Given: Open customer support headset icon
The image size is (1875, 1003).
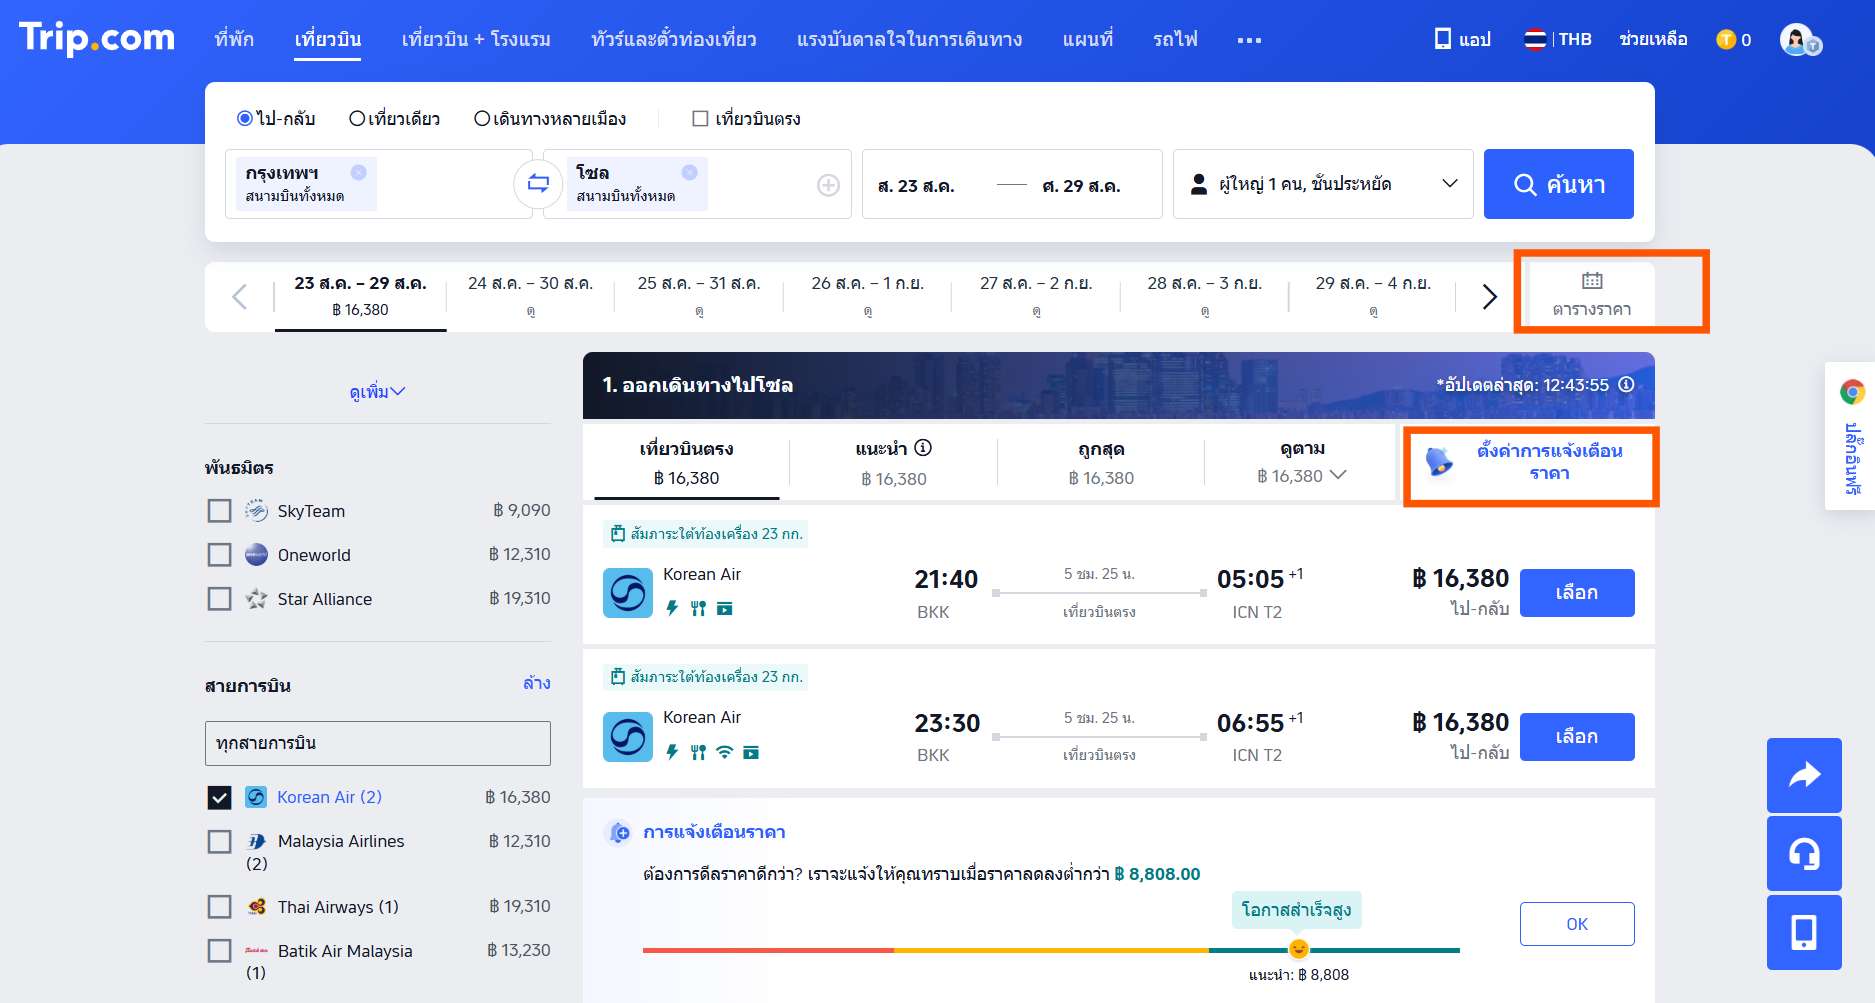Looking at the screenshot, I should 1803,854.
